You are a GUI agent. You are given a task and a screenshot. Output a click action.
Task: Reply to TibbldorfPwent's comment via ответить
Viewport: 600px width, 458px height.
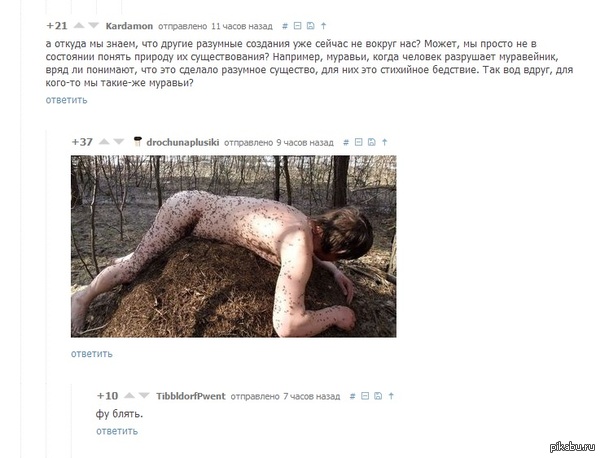click(x=117, y=431)
